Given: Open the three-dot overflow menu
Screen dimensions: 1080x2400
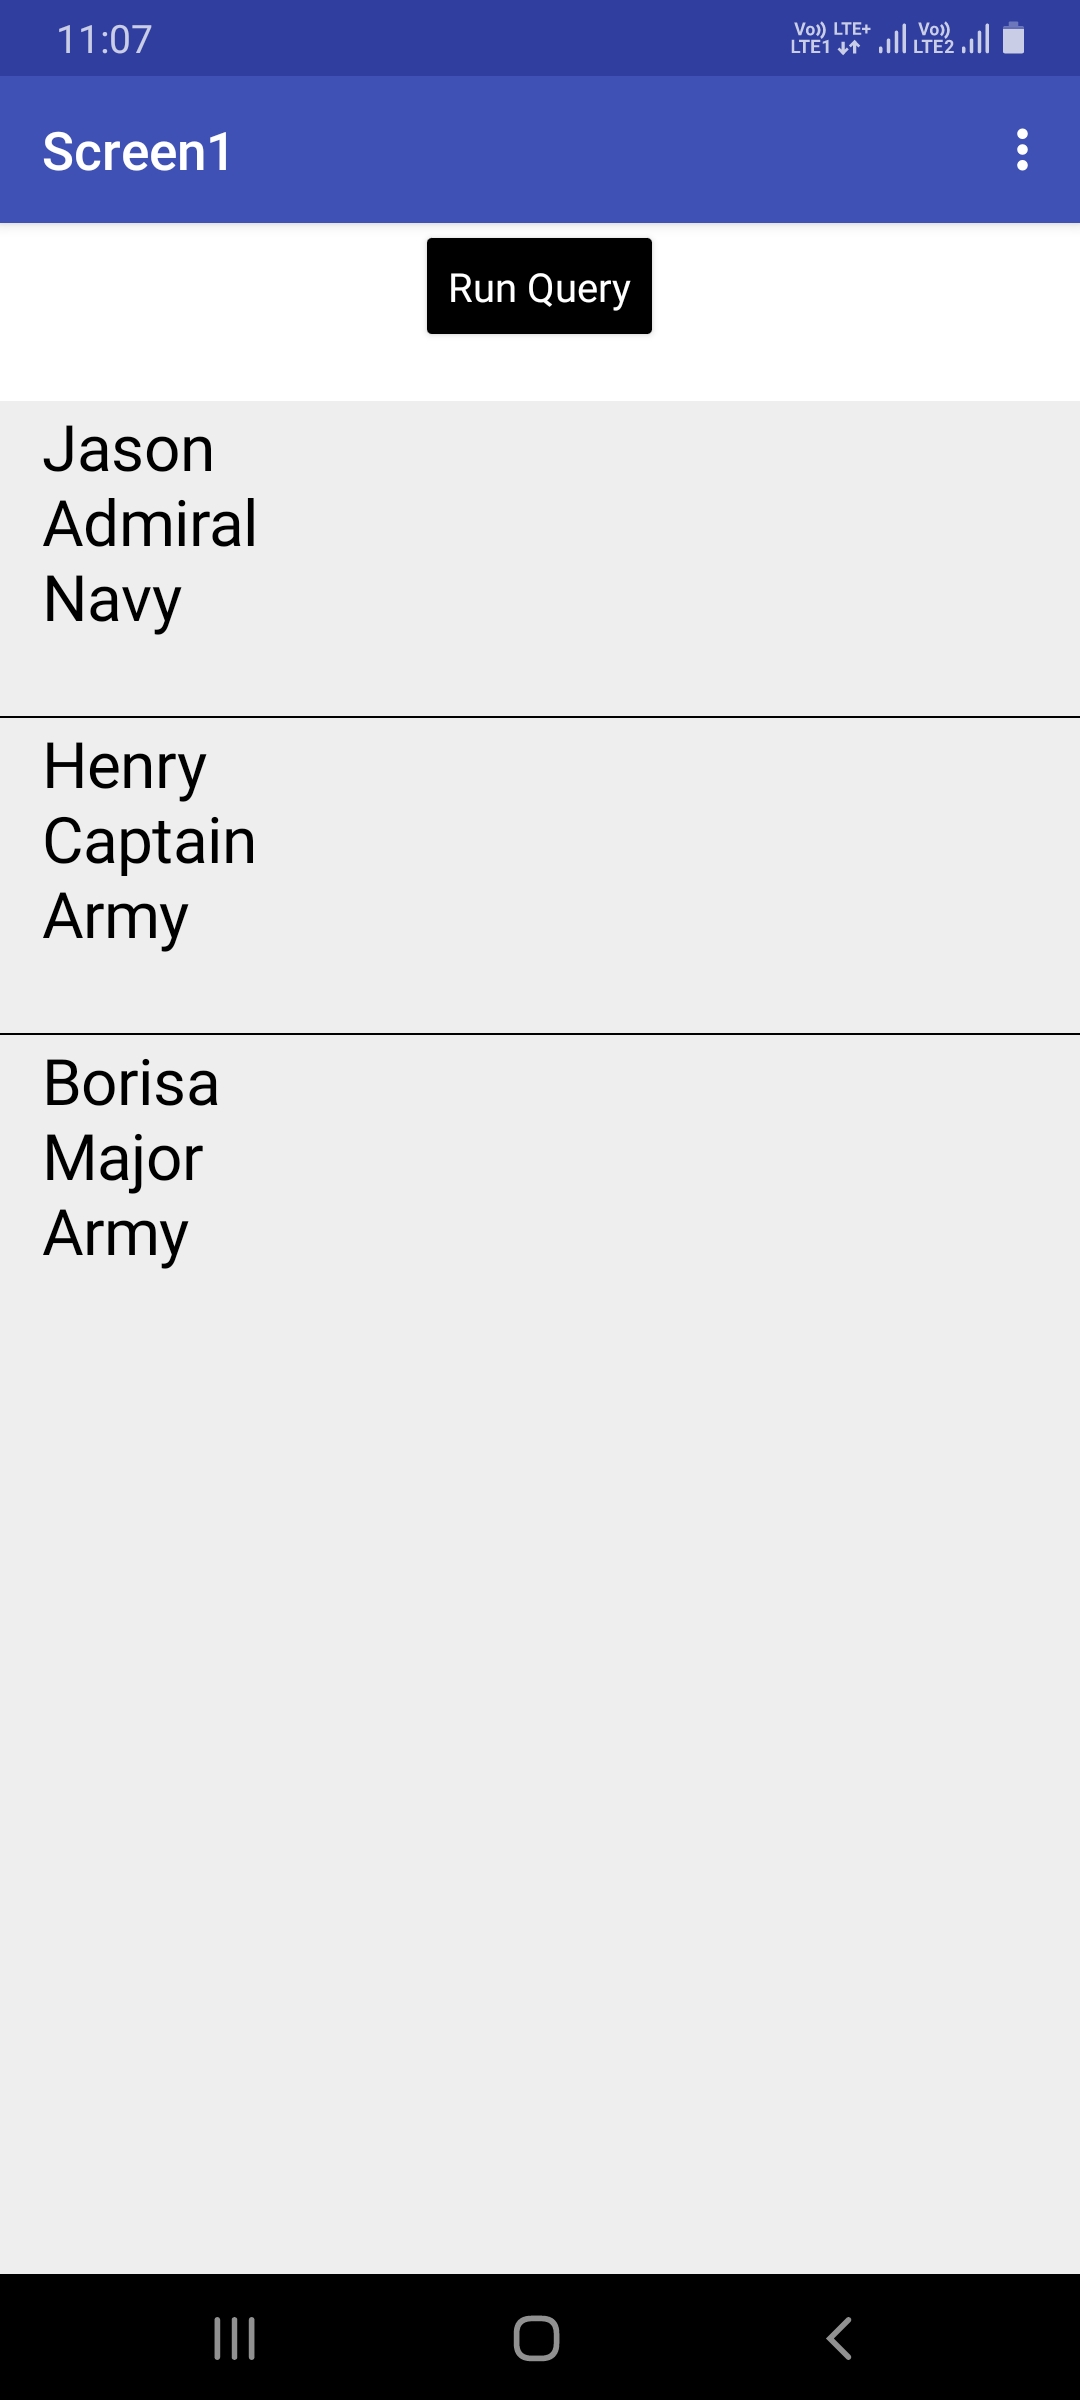Looking at the screenshot, I should pos(1021,150).
